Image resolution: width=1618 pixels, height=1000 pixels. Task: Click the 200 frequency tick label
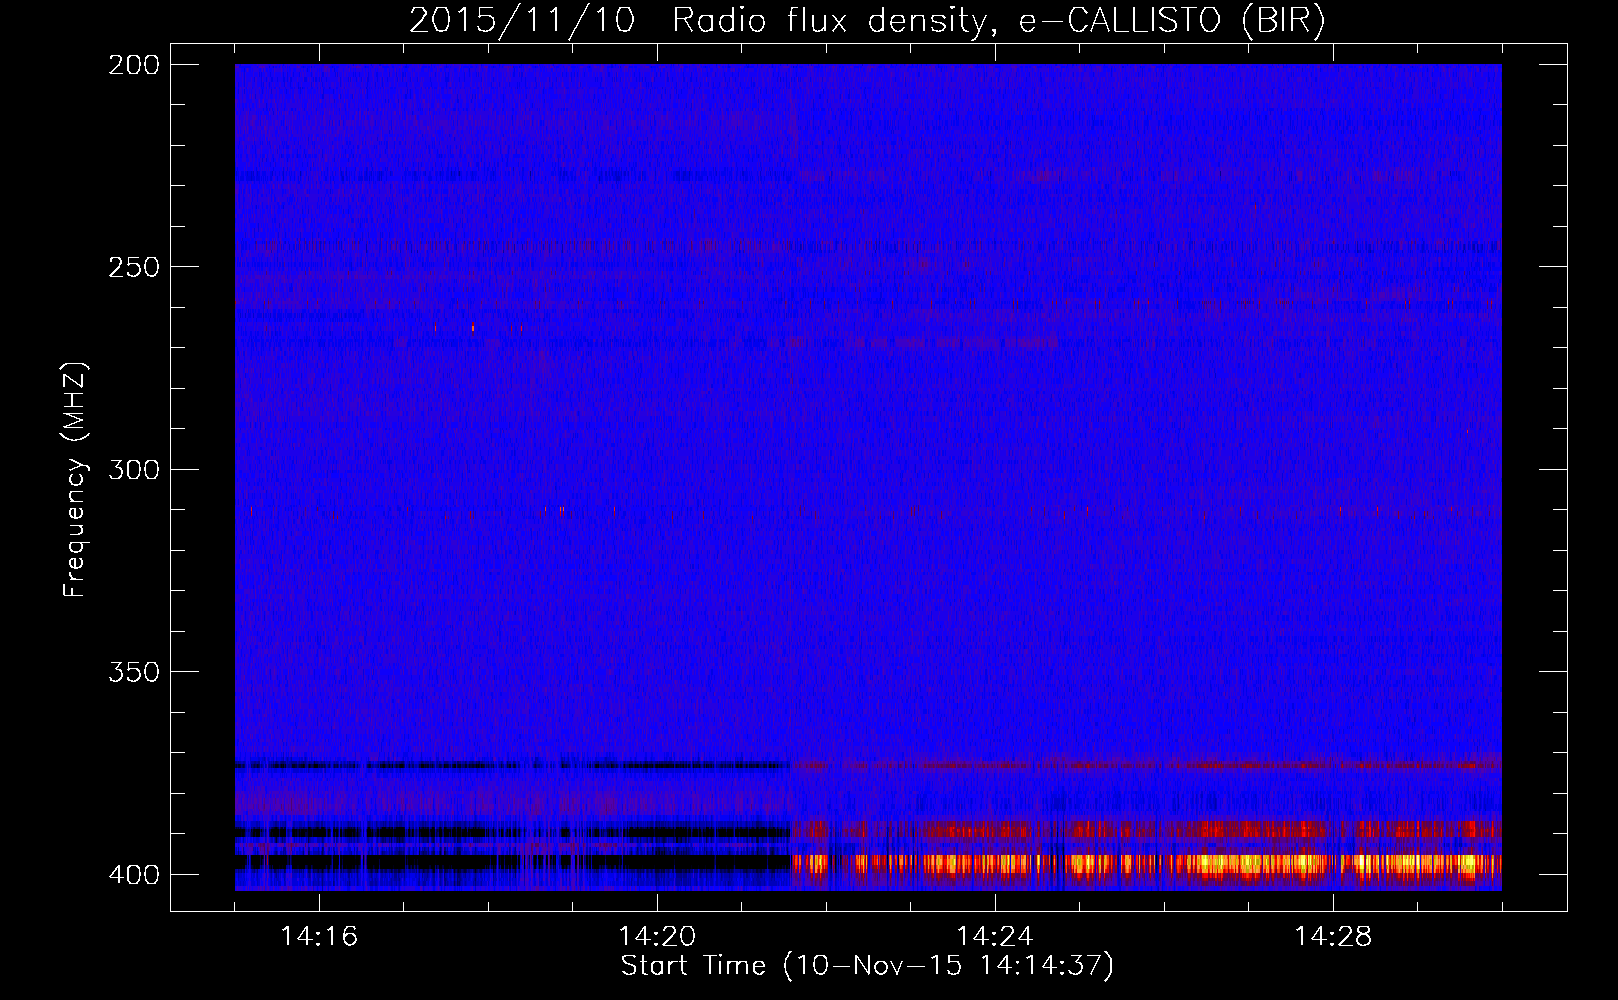[x=134, y=65]
